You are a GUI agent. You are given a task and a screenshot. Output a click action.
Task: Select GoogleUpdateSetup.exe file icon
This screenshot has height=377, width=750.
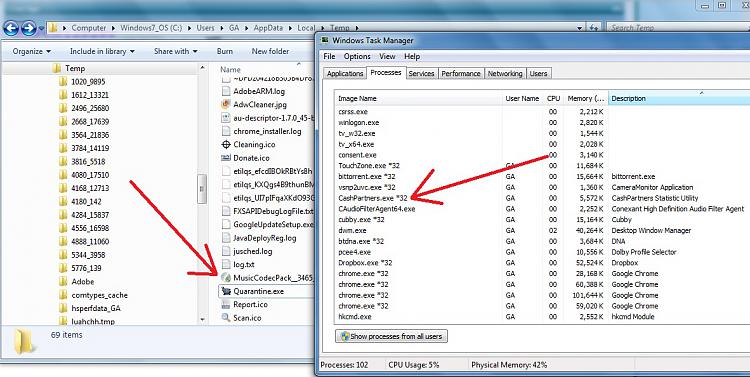pos(226,224)
